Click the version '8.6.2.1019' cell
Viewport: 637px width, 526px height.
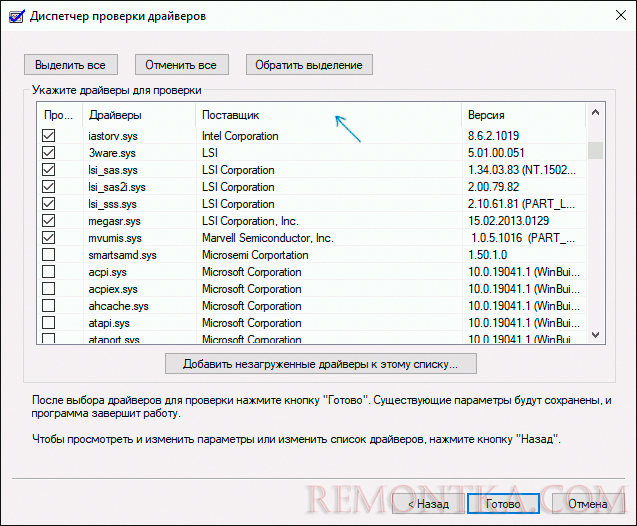tap(494, 136)
